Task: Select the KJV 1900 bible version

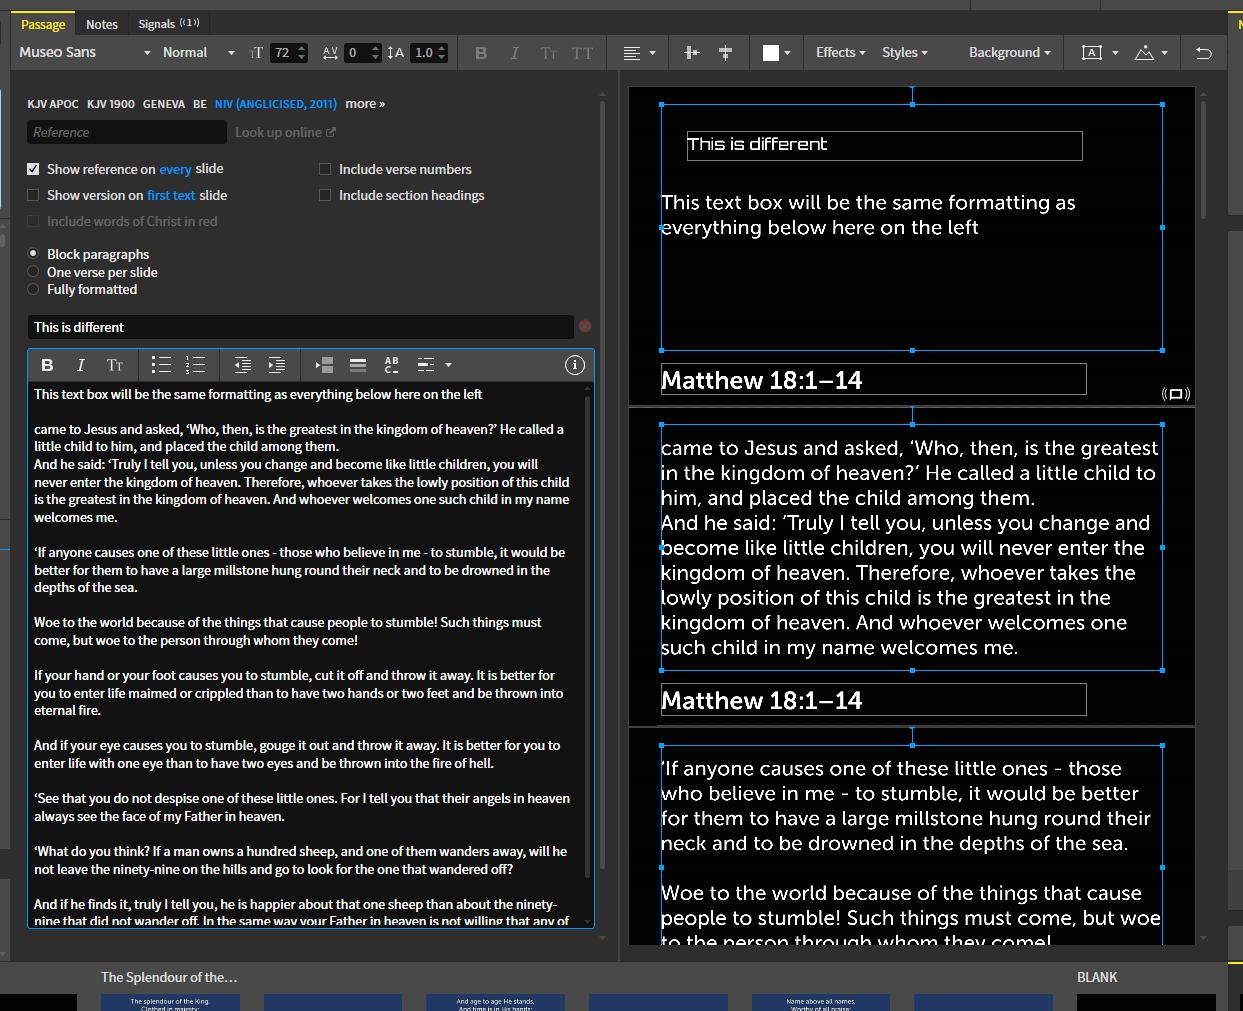Action: click(111, 104)
